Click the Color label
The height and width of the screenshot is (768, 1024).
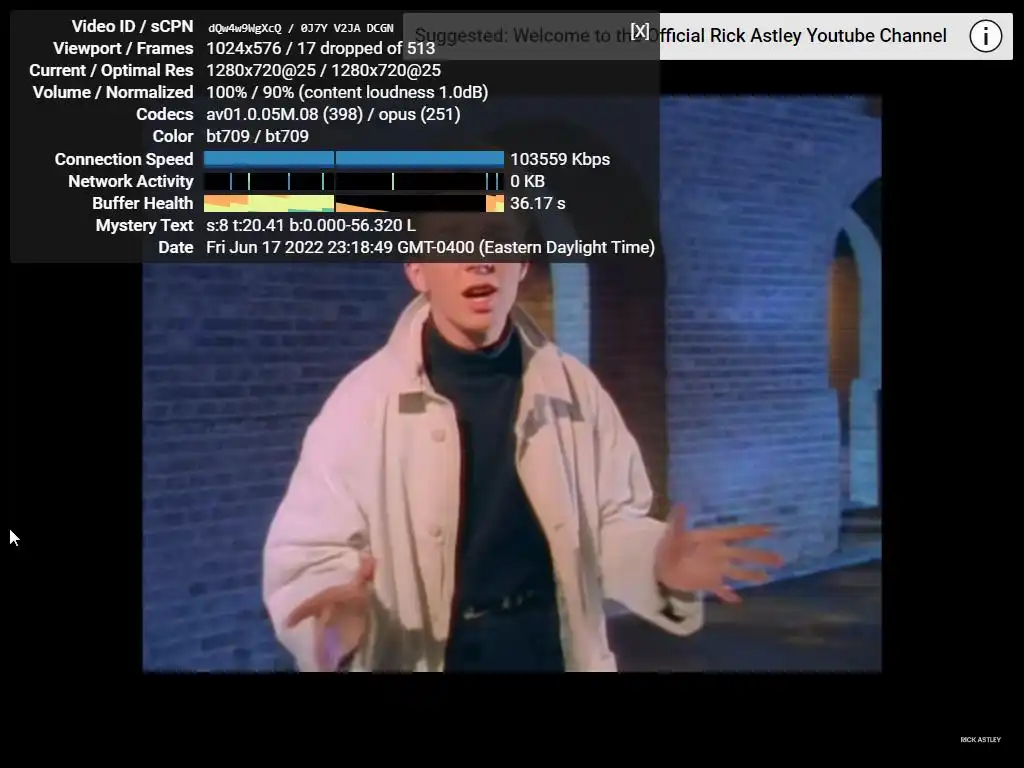point(173,136)
